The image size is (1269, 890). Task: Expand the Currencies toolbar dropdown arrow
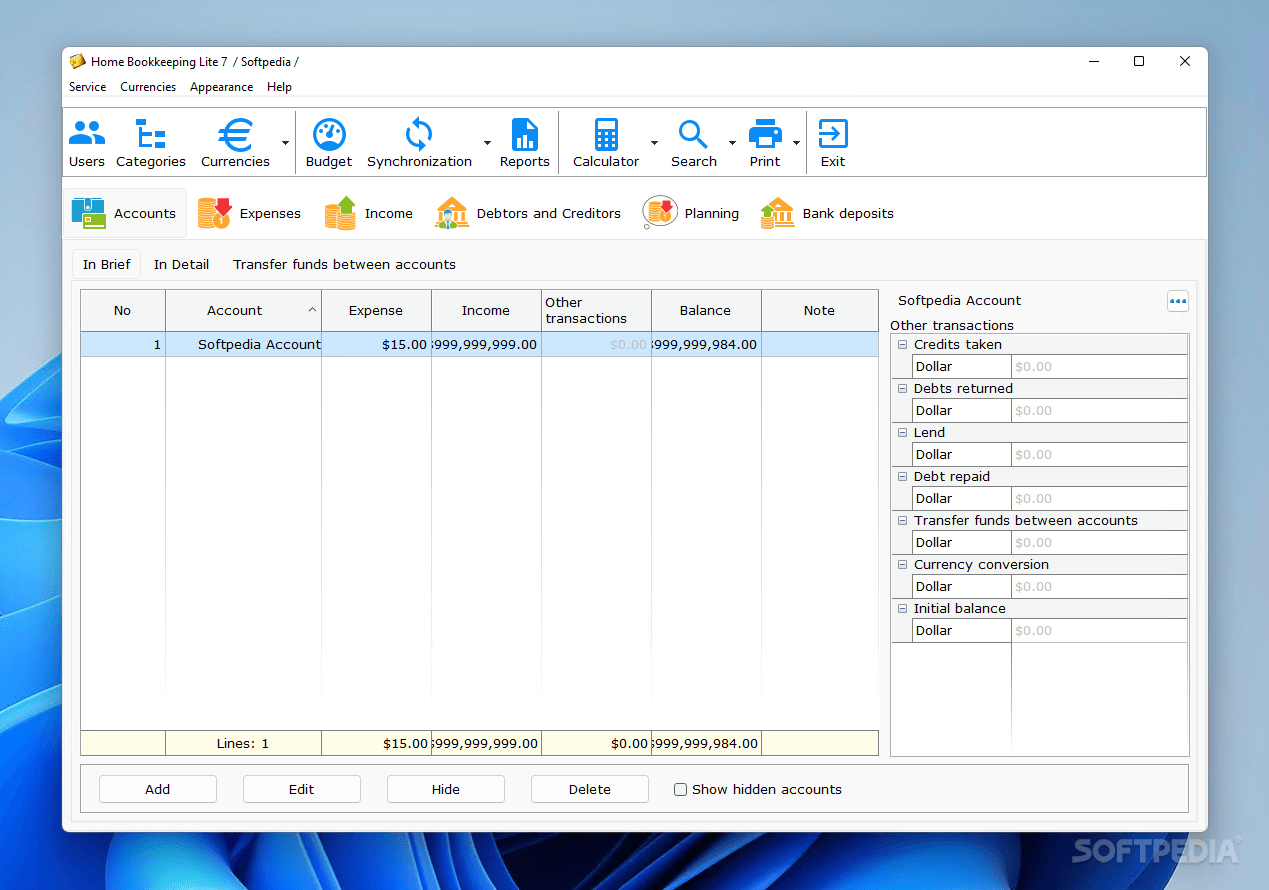point(285,143)
